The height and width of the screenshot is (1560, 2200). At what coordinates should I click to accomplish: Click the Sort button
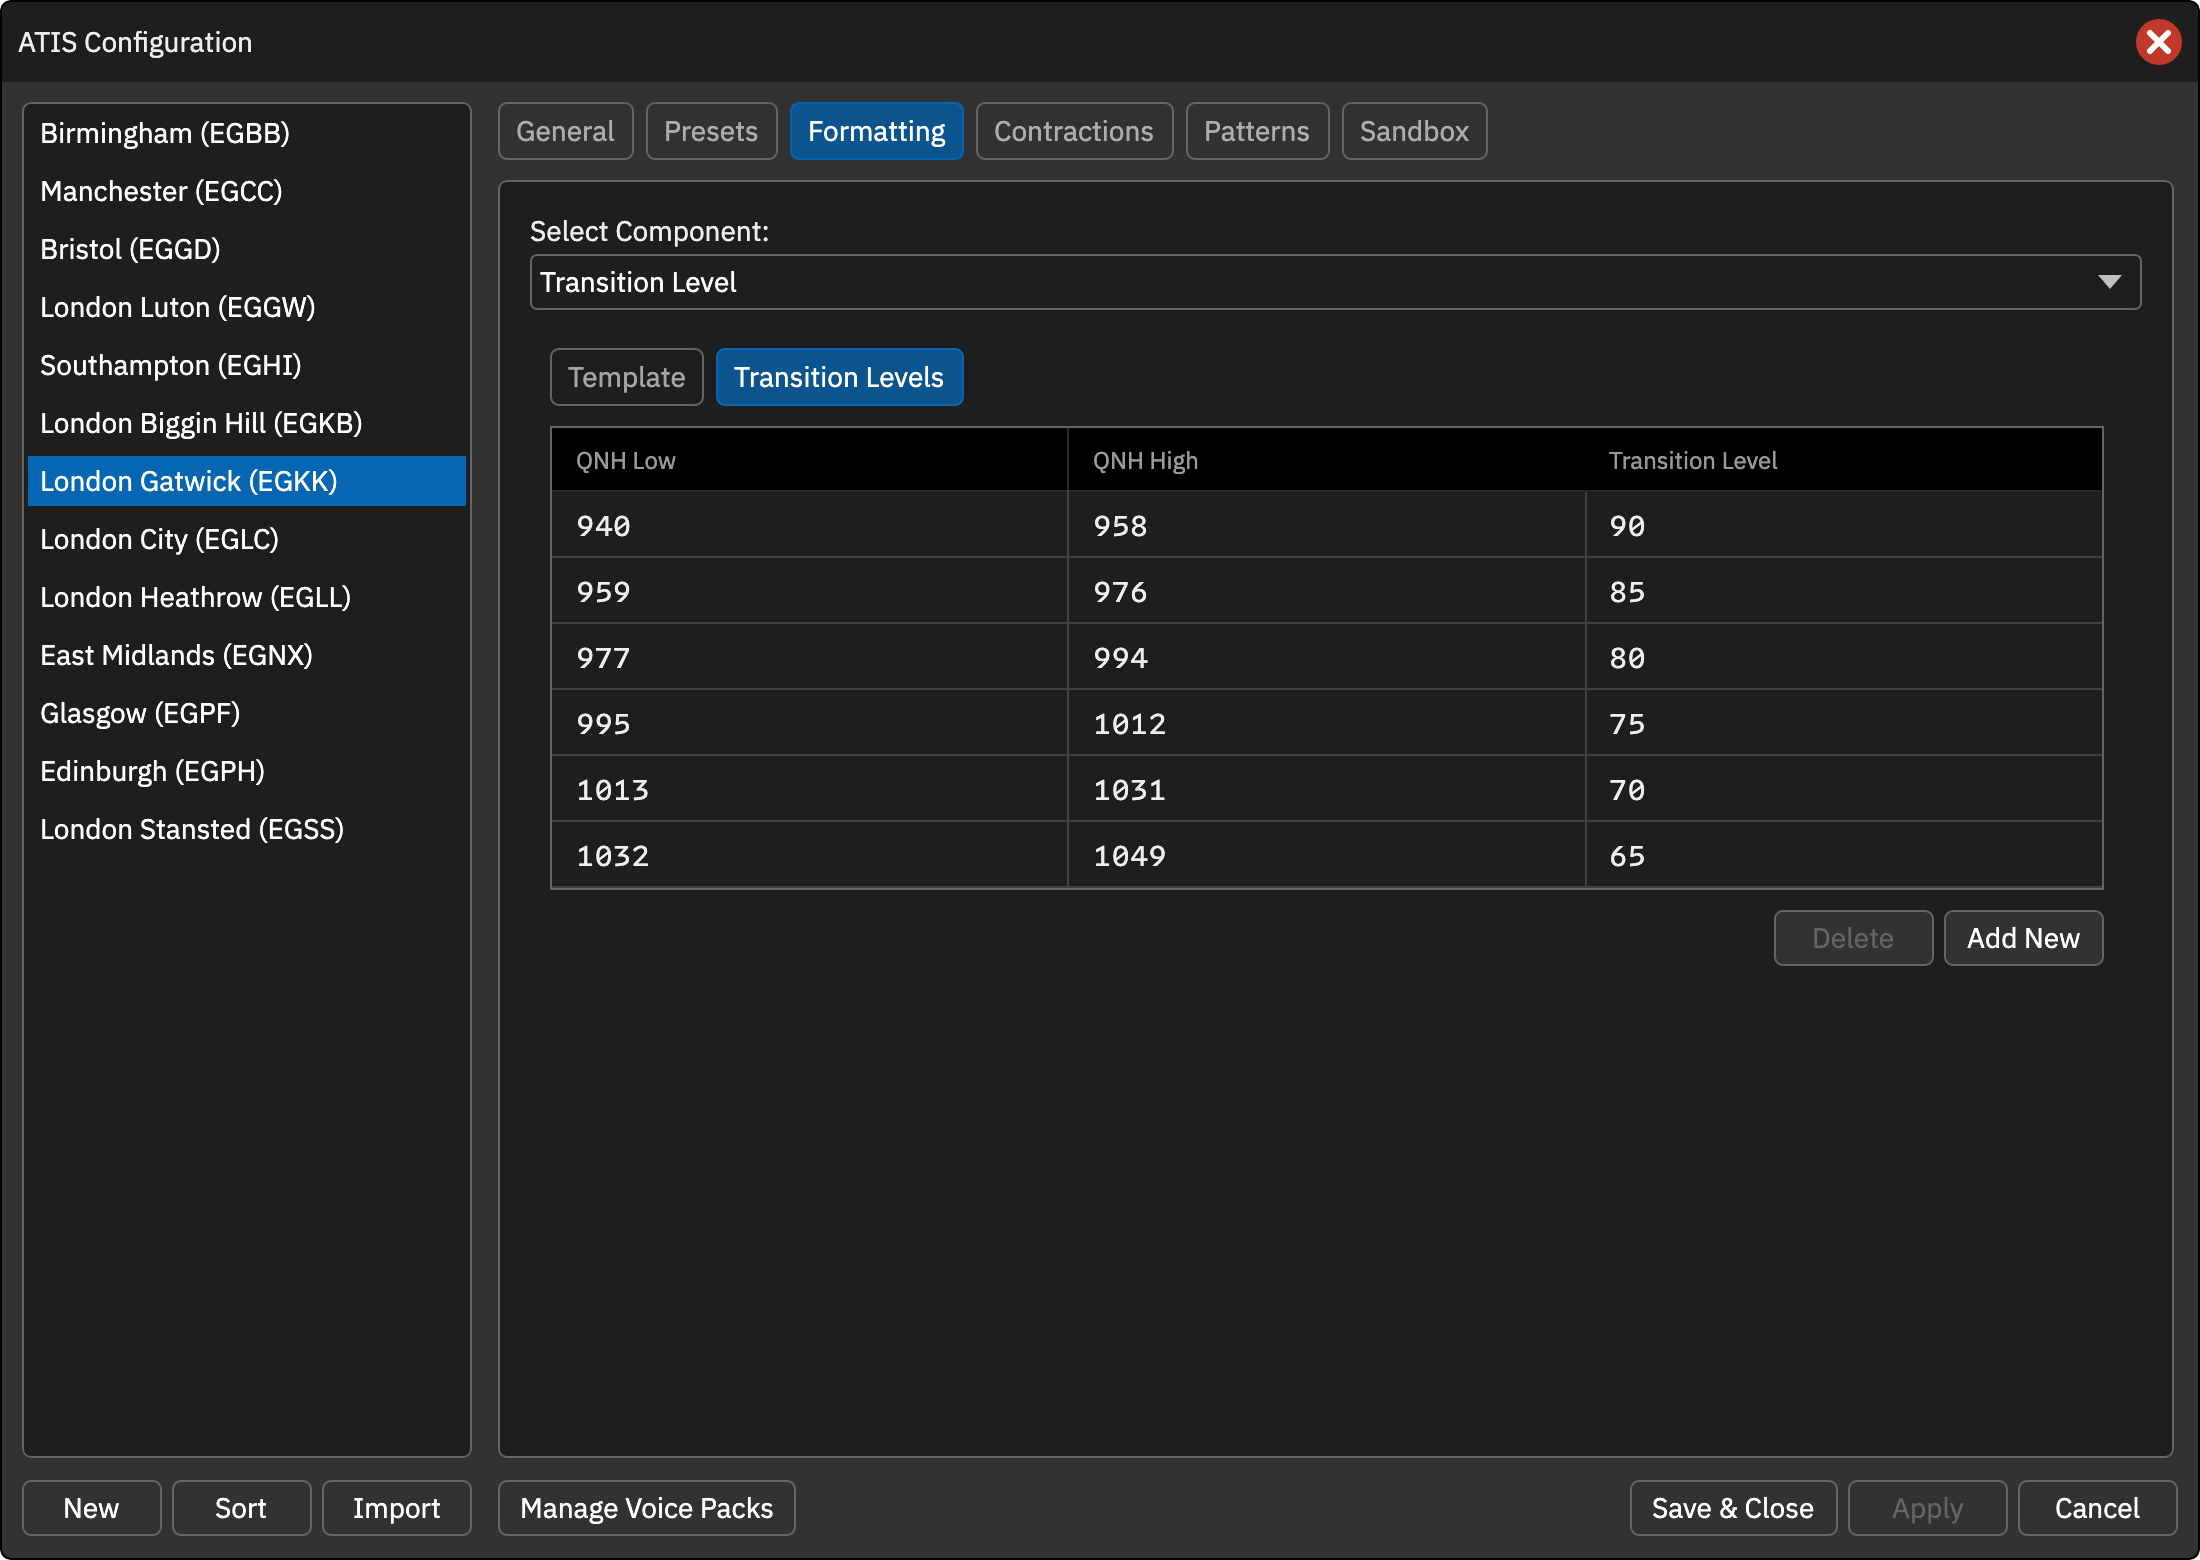(x=241, y=1508)
